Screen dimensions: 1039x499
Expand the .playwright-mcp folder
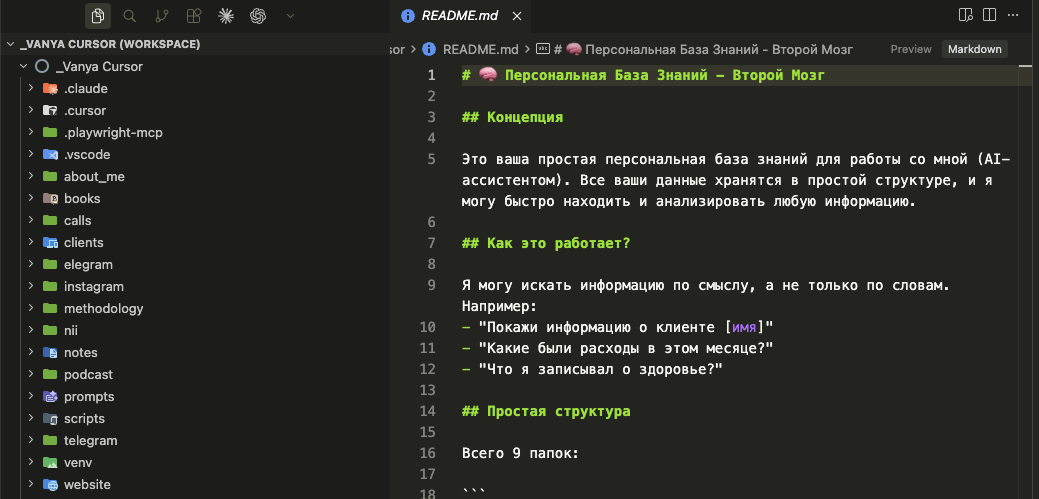tap(31, 133)
